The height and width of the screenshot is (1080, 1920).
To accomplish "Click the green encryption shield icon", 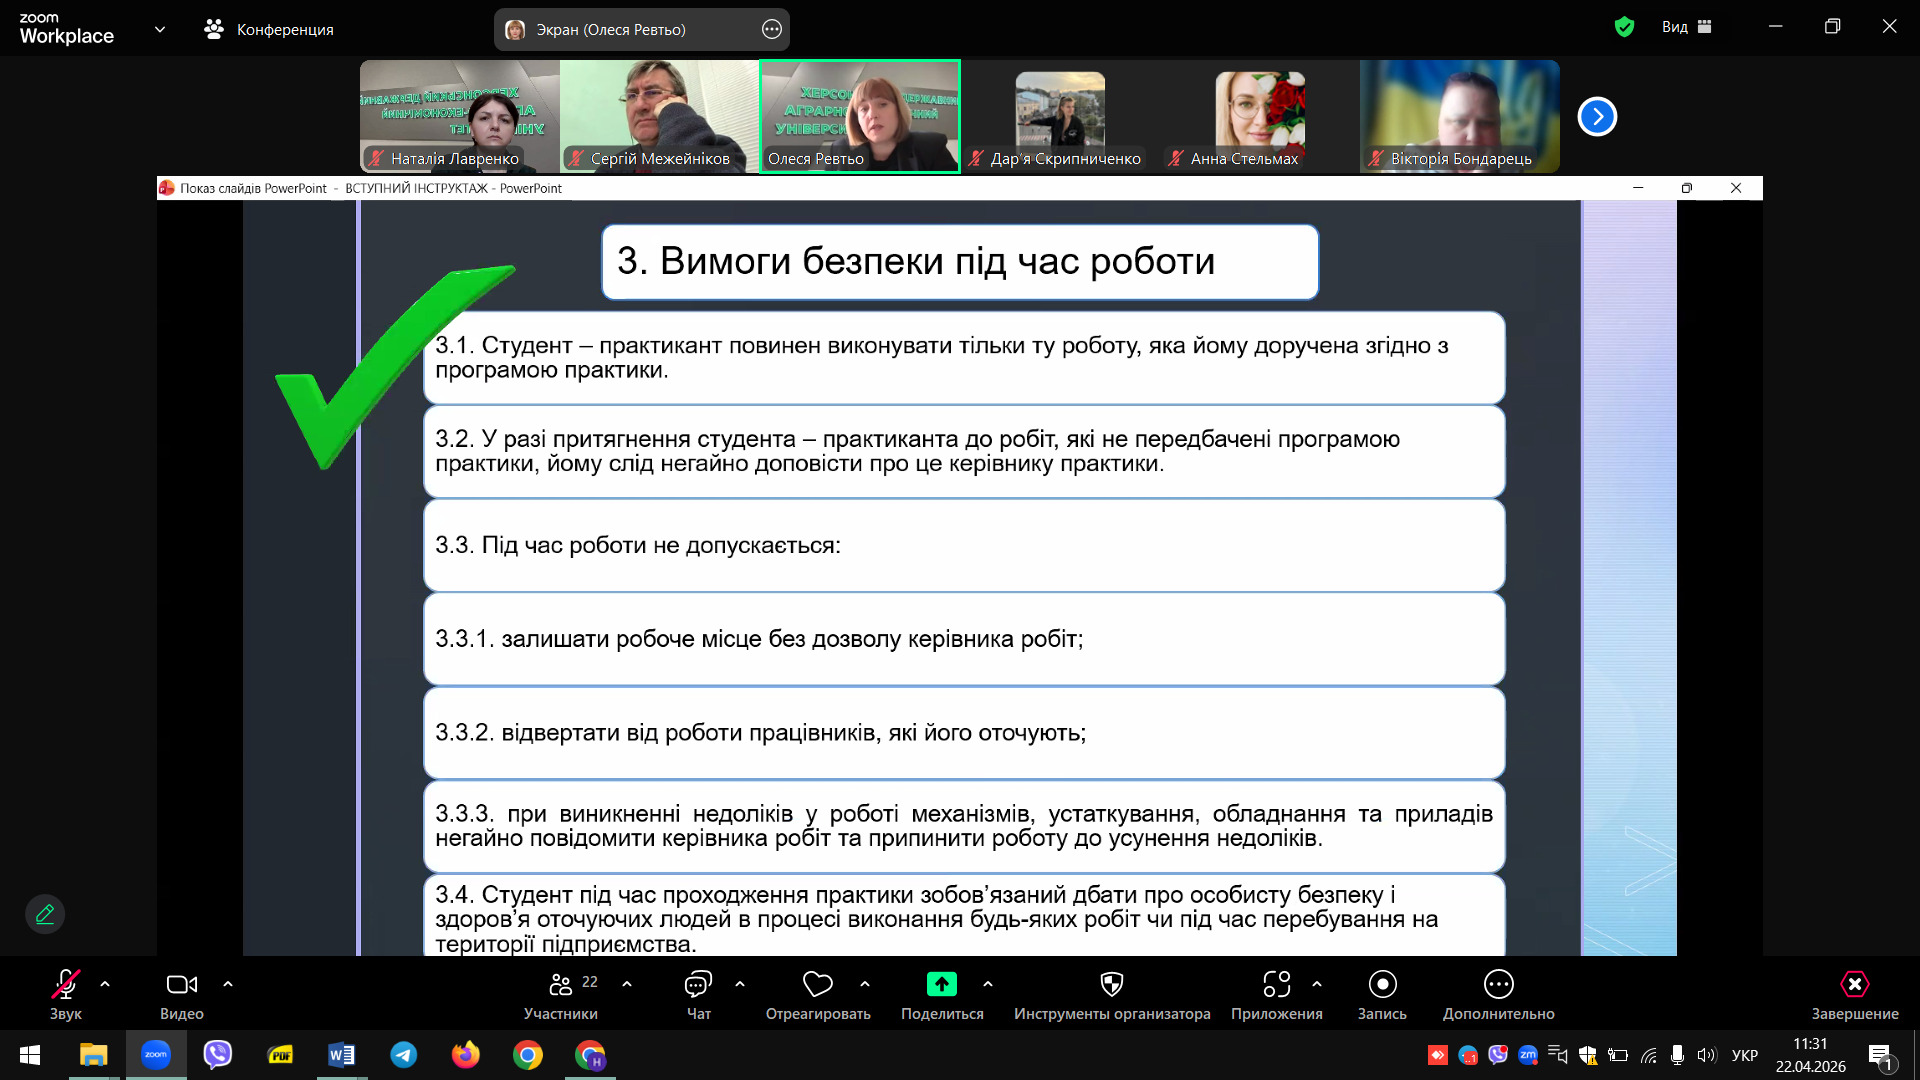I will click(x=1624, y=27).
